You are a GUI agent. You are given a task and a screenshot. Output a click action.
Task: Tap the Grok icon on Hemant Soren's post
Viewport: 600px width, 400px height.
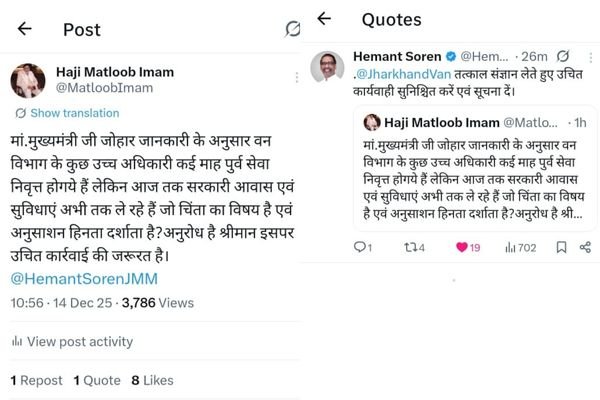(564, 54)
